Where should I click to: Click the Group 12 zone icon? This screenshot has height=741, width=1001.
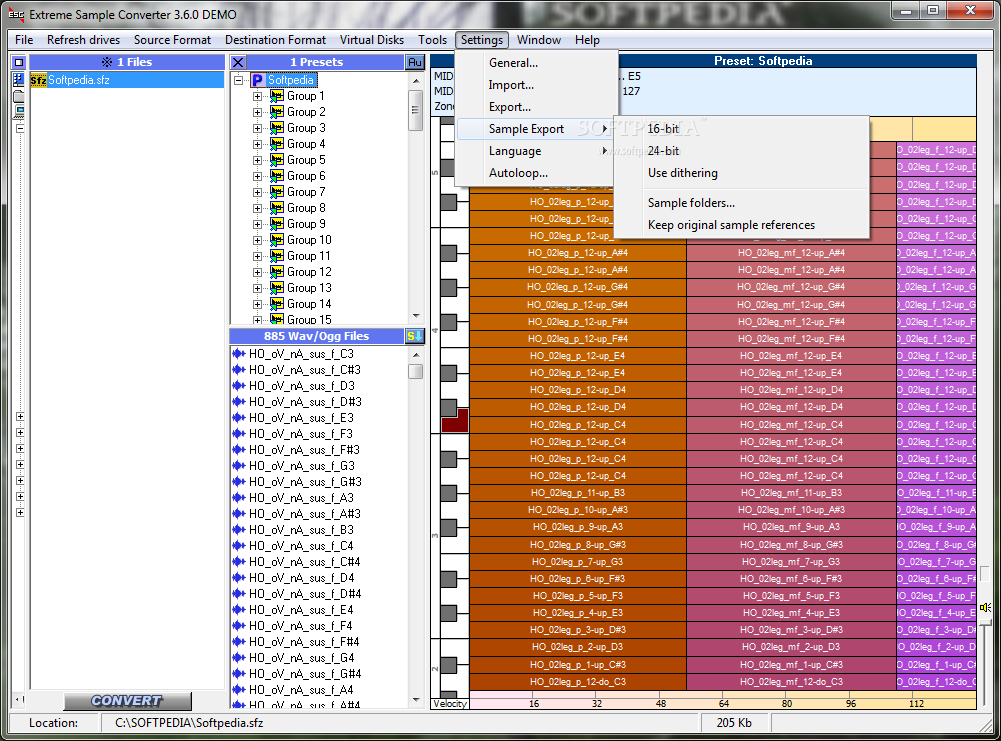276,272
